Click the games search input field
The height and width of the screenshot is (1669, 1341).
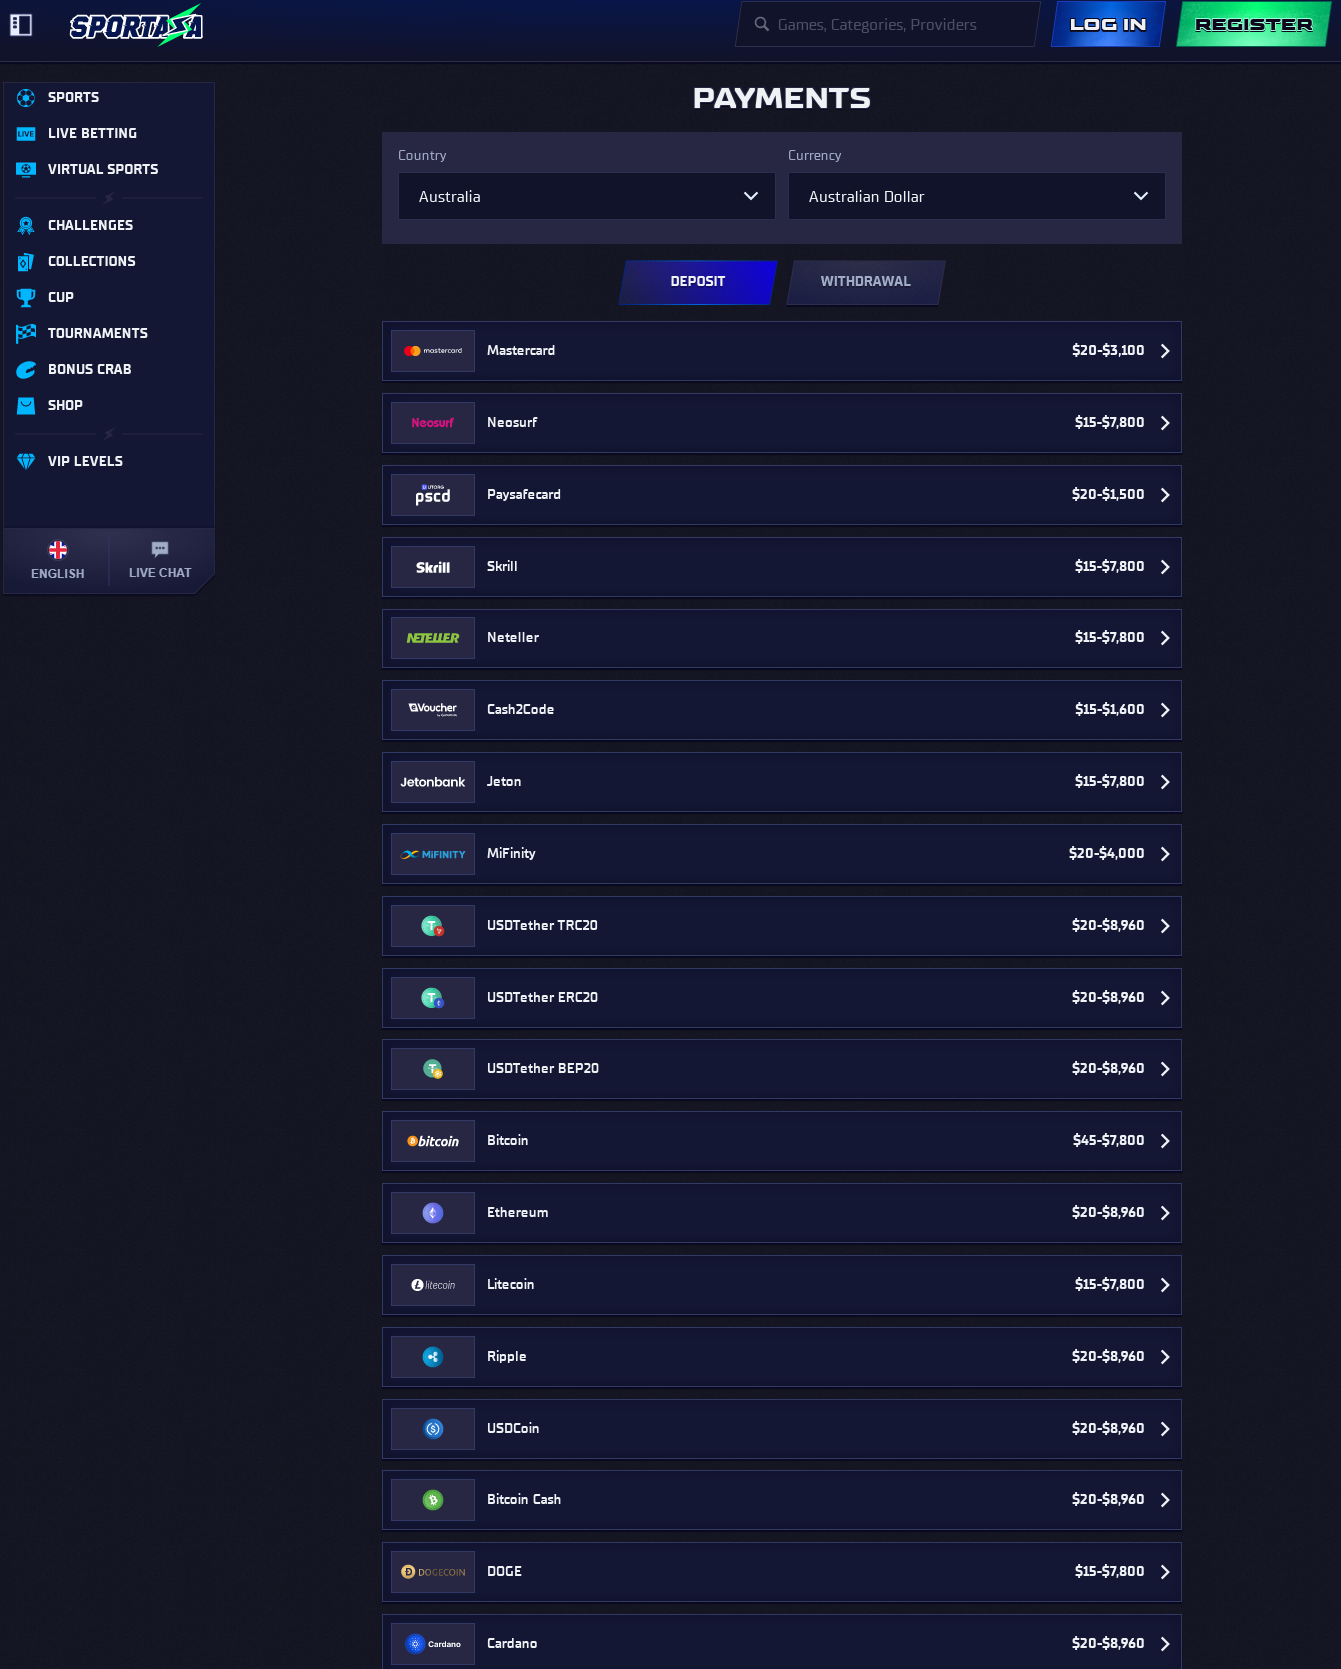(890, 25)
